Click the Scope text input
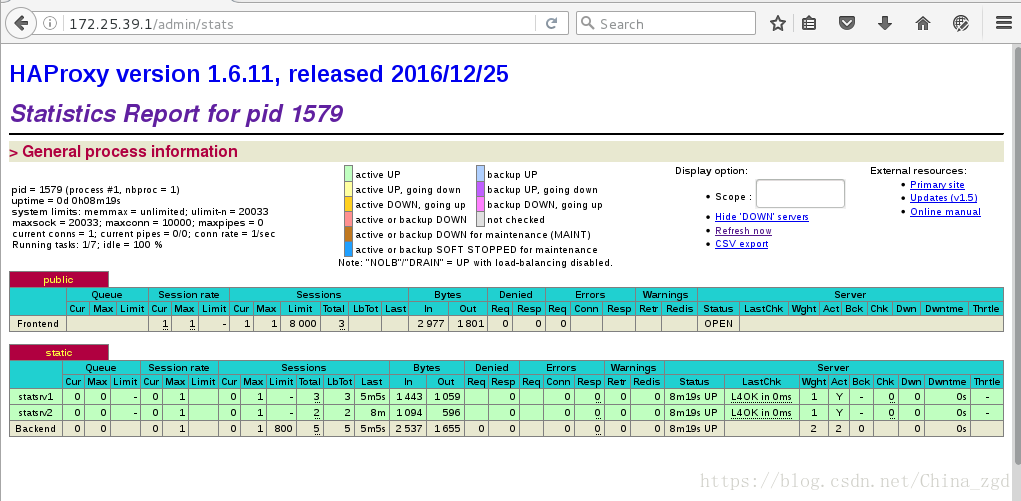 (x=800, y=193)
